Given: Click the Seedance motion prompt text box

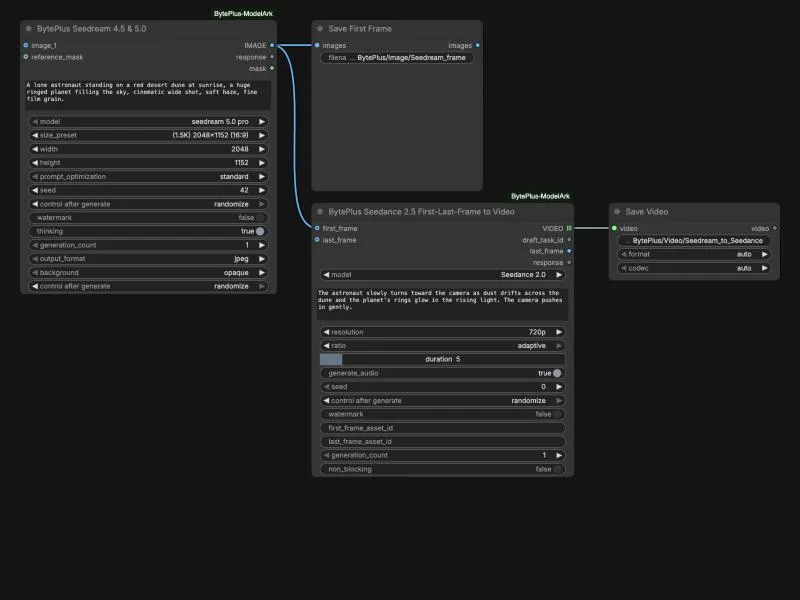Looking at the screenshot, I should click(x=443, y=304).
